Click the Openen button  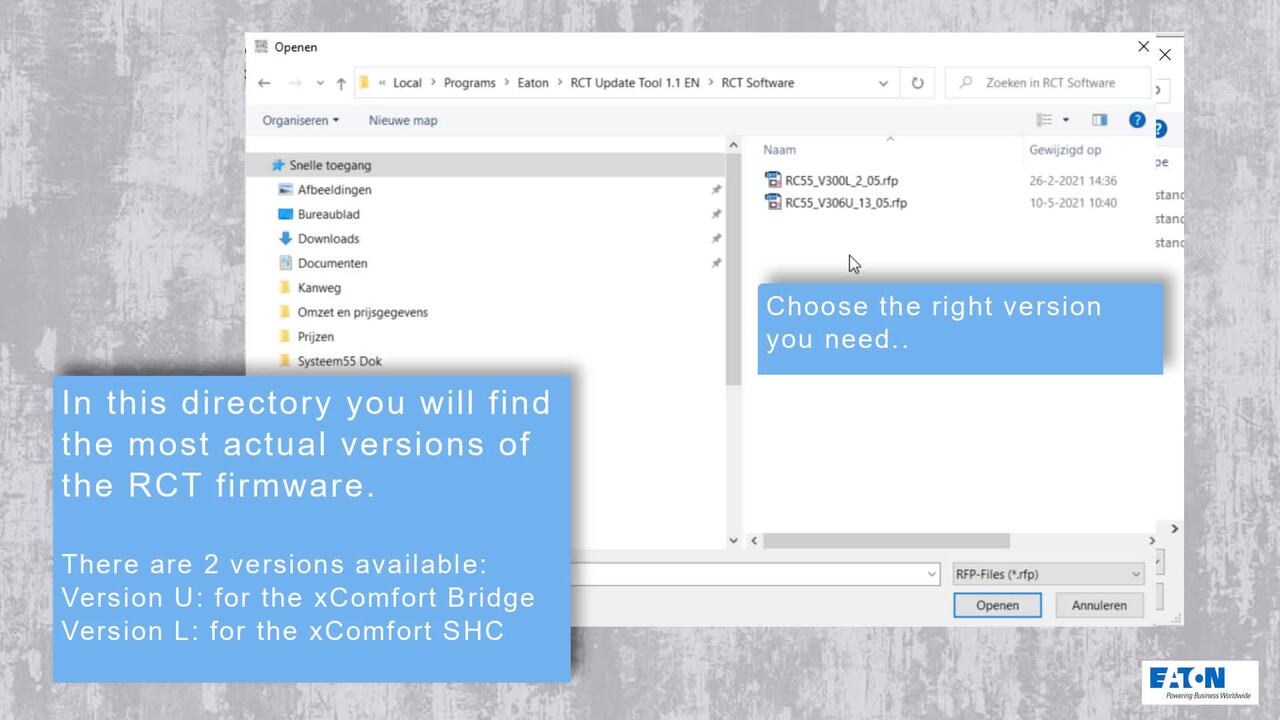click(x=997, y=605)
